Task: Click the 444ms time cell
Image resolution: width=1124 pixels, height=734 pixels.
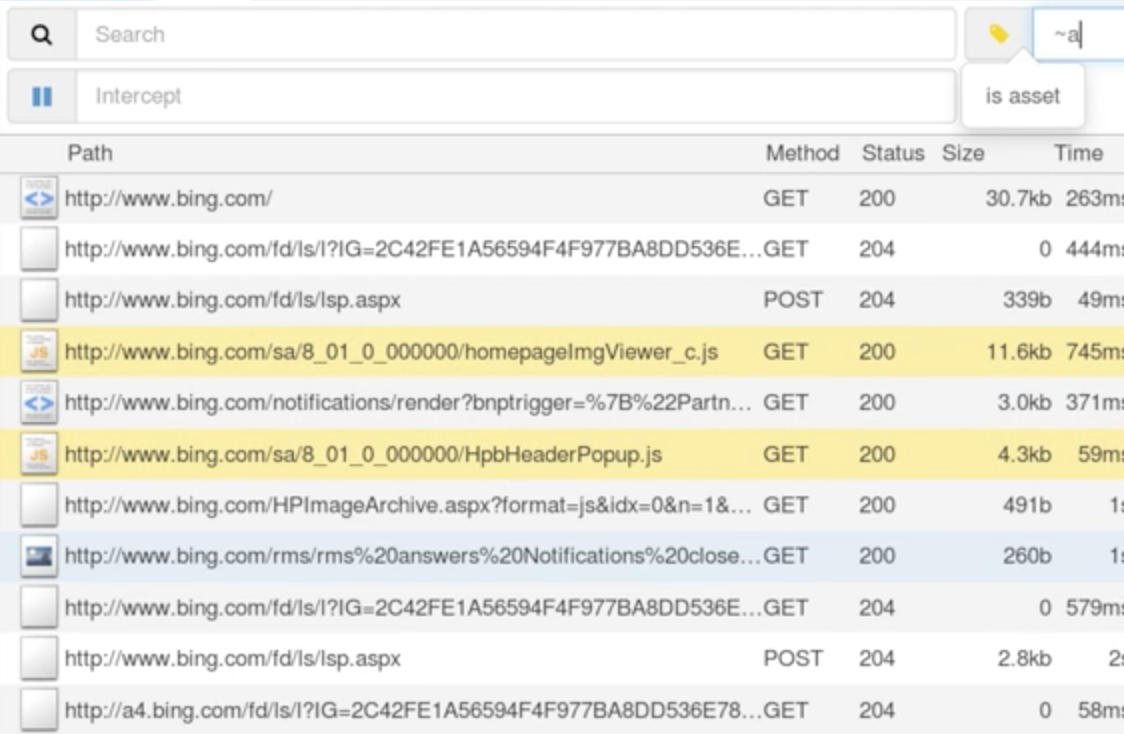Action: coord(1094,249)
